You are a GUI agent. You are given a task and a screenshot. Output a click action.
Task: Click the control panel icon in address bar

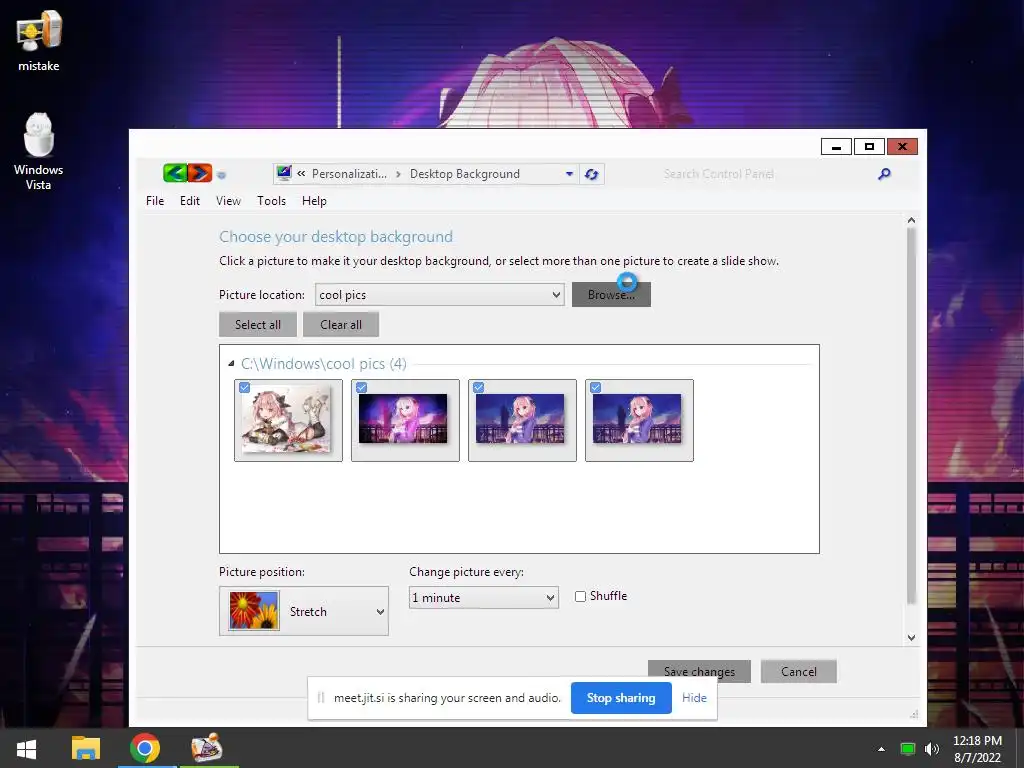click(x=283, y=173)
